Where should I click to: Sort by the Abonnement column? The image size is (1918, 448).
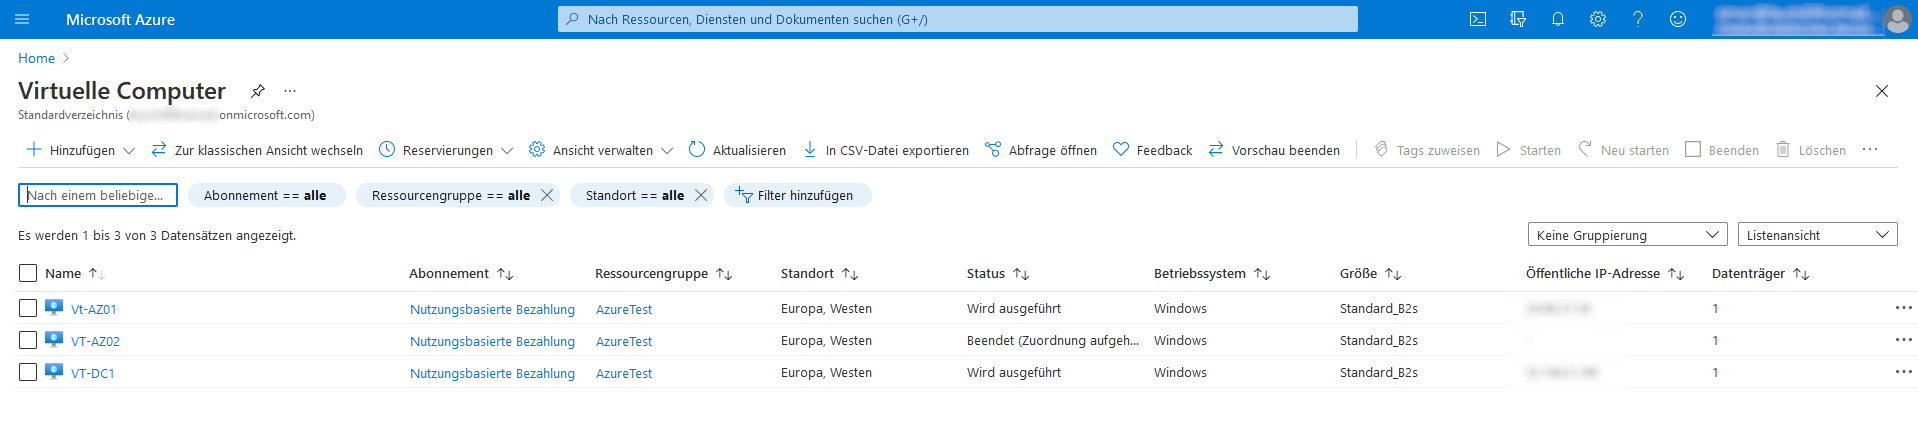[461, 273]
